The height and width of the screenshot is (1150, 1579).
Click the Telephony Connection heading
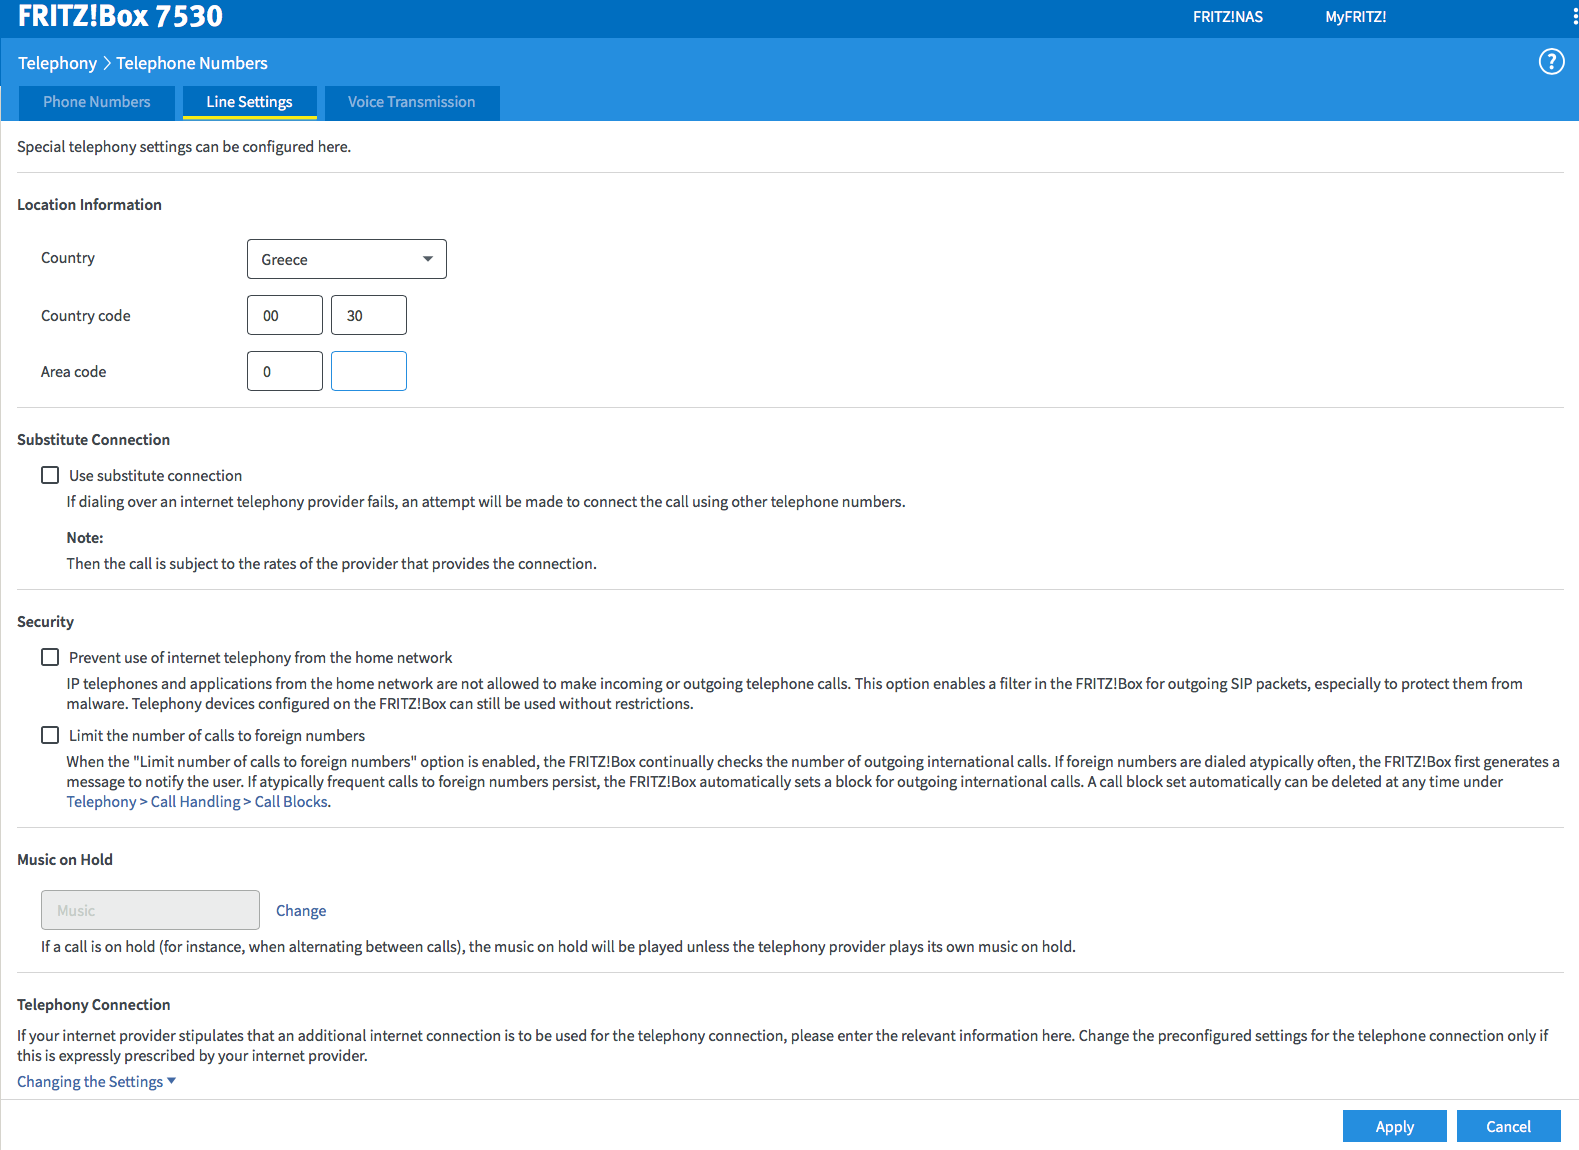coord(93,1005)
